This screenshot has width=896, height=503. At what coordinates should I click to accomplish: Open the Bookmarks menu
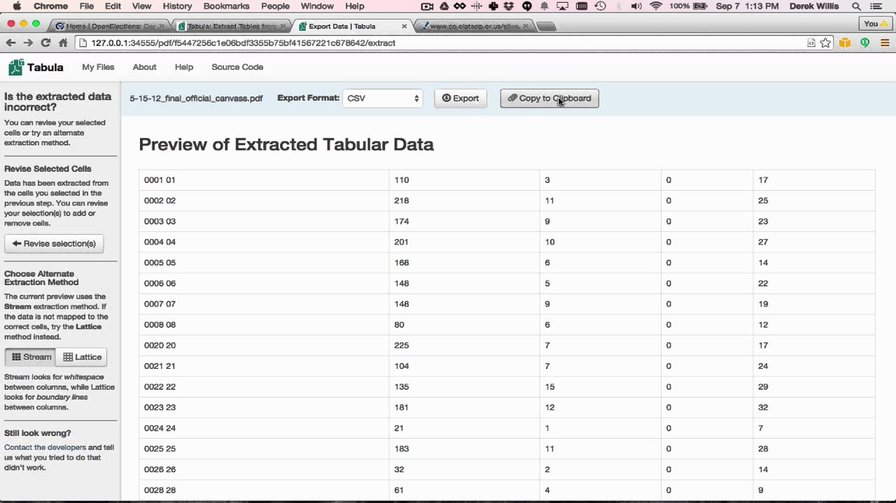[226, 6]
